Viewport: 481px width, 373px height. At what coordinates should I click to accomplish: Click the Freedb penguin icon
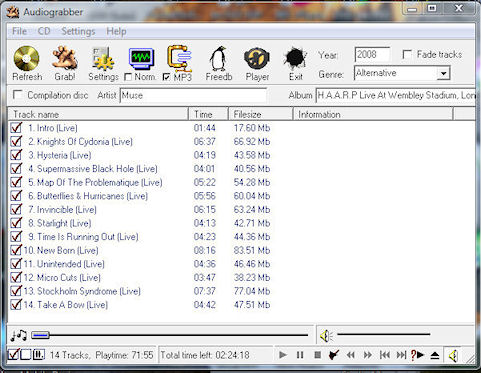pyautogui.click(x=218, y=59)
